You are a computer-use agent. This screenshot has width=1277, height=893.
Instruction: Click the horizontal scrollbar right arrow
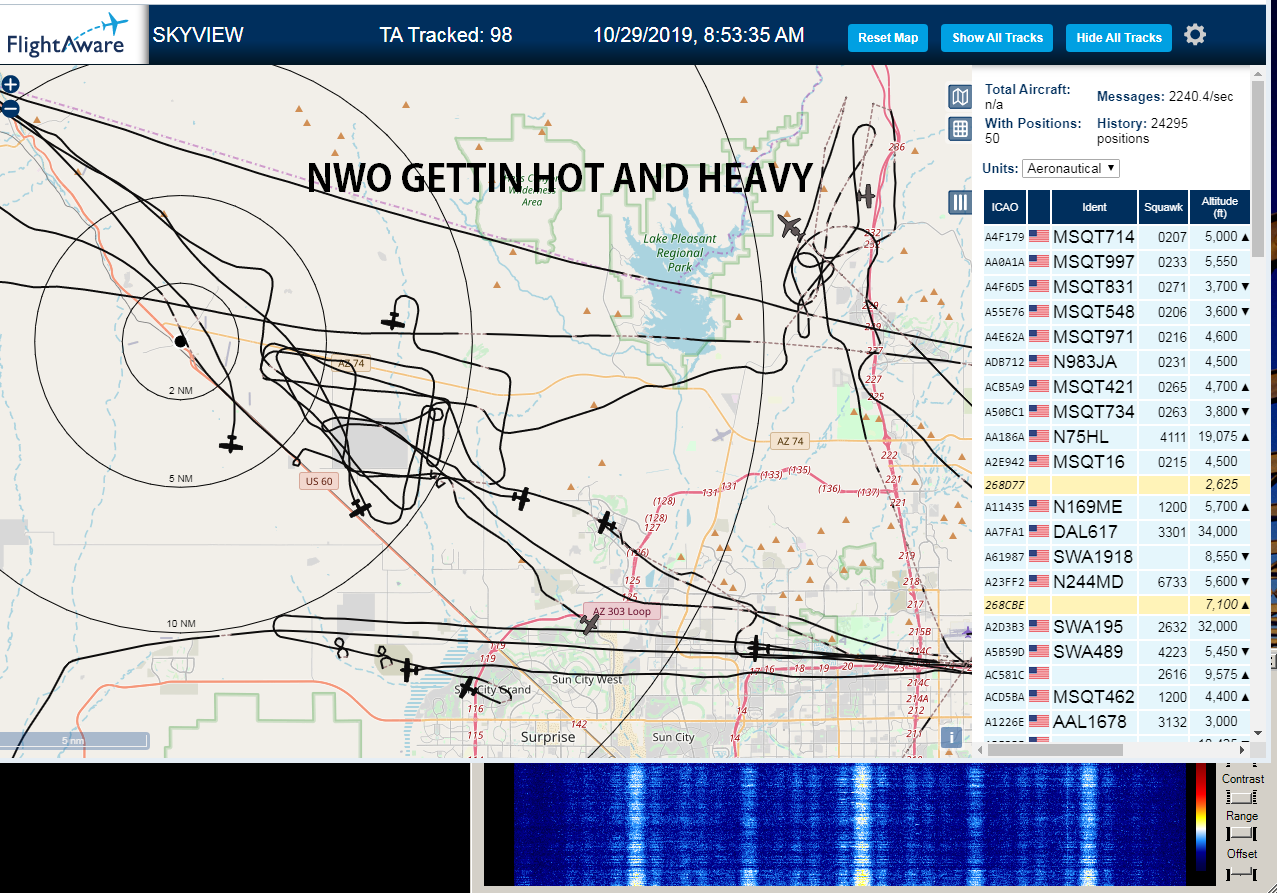[1244, 749]
